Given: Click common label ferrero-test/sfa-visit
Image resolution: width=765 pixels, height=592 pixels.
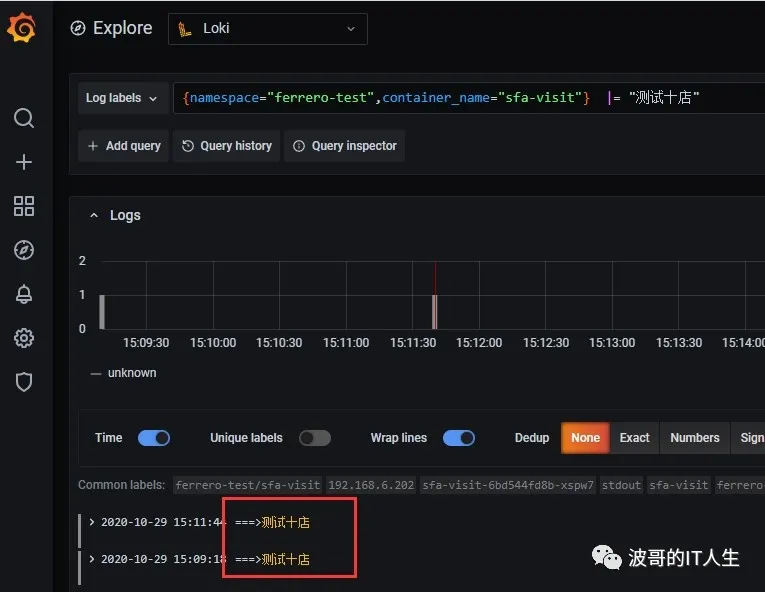Looking at the screenshot, I should click(247, 485).
